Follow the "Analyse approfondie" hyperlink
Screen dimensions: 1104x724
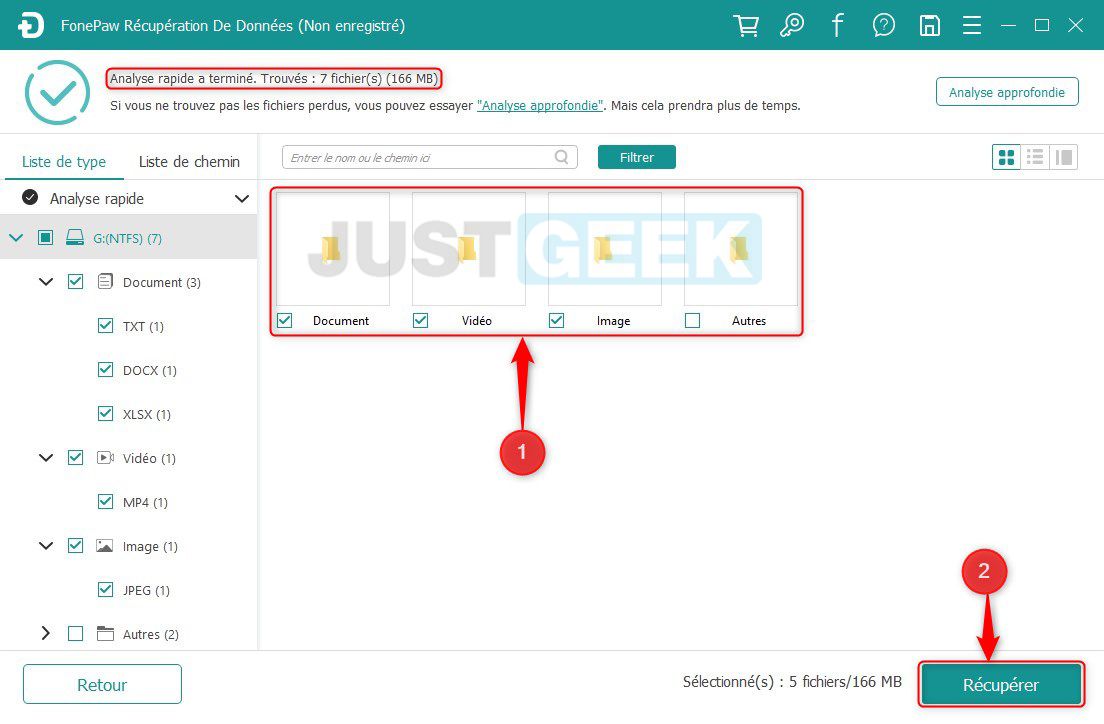540,106
